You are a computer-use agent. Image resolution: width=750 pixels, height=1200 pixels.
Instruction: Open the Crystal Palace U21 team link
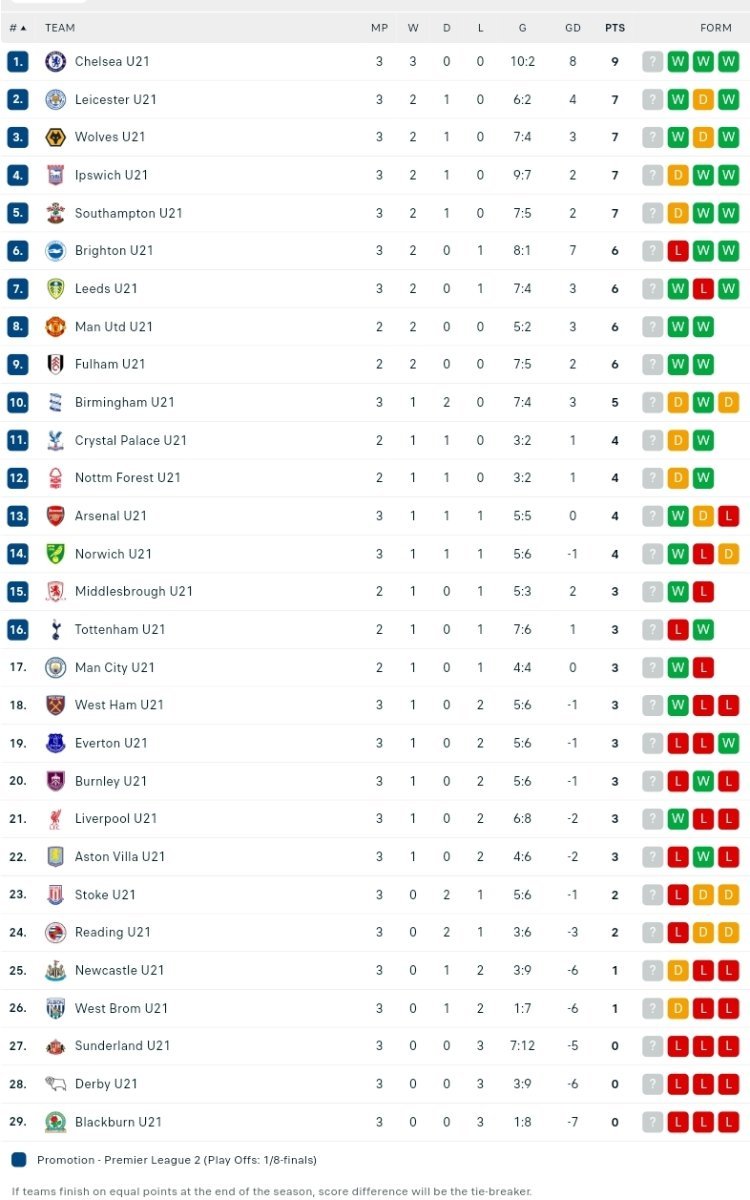(131, 440)
